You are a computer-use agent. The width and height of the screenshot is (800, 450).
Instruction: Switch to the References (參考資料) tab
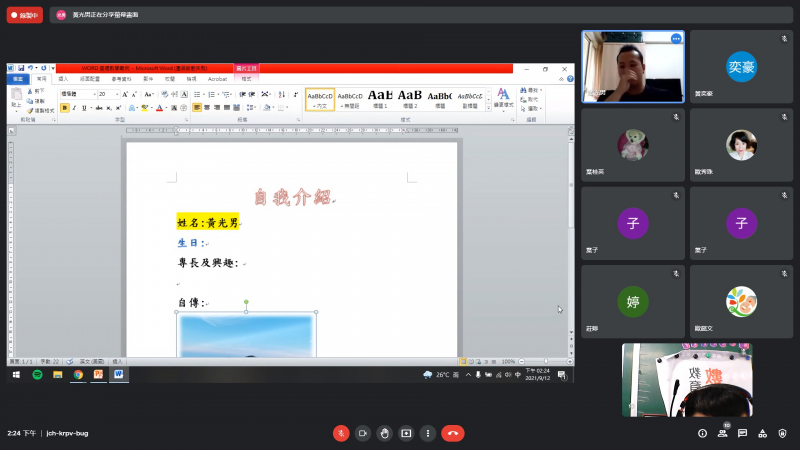[x=121, y=79]
